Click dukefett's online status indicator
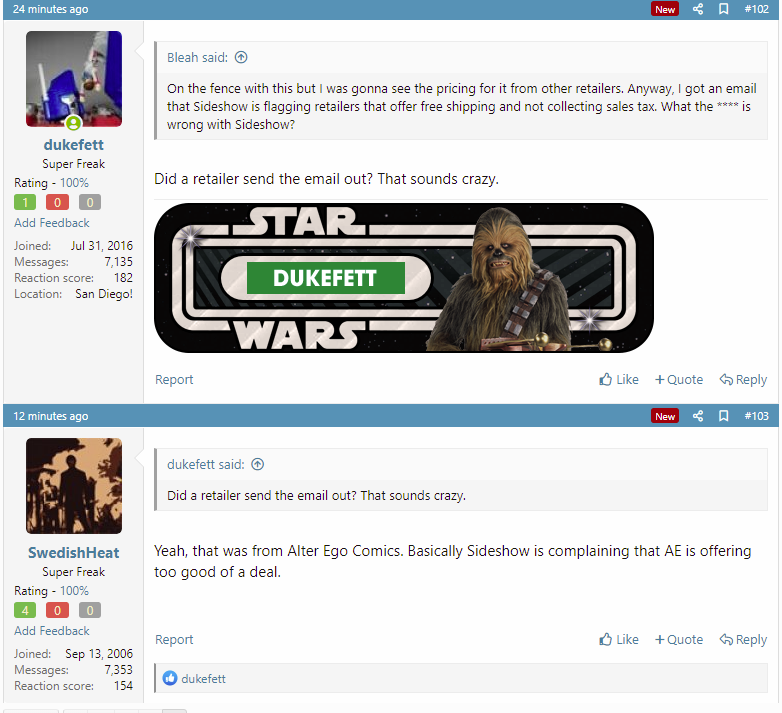The width and height of the screenshot is (782, 713). pos(73,123)
